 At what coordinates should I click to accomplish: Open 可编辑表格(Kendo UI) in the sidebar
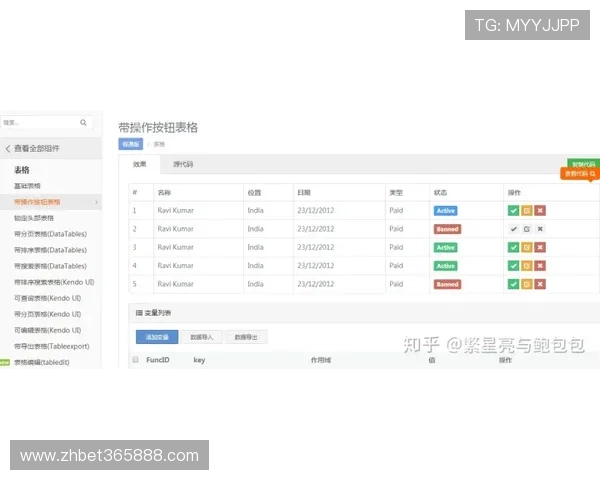pyautogui.click(x=47, y=330)
